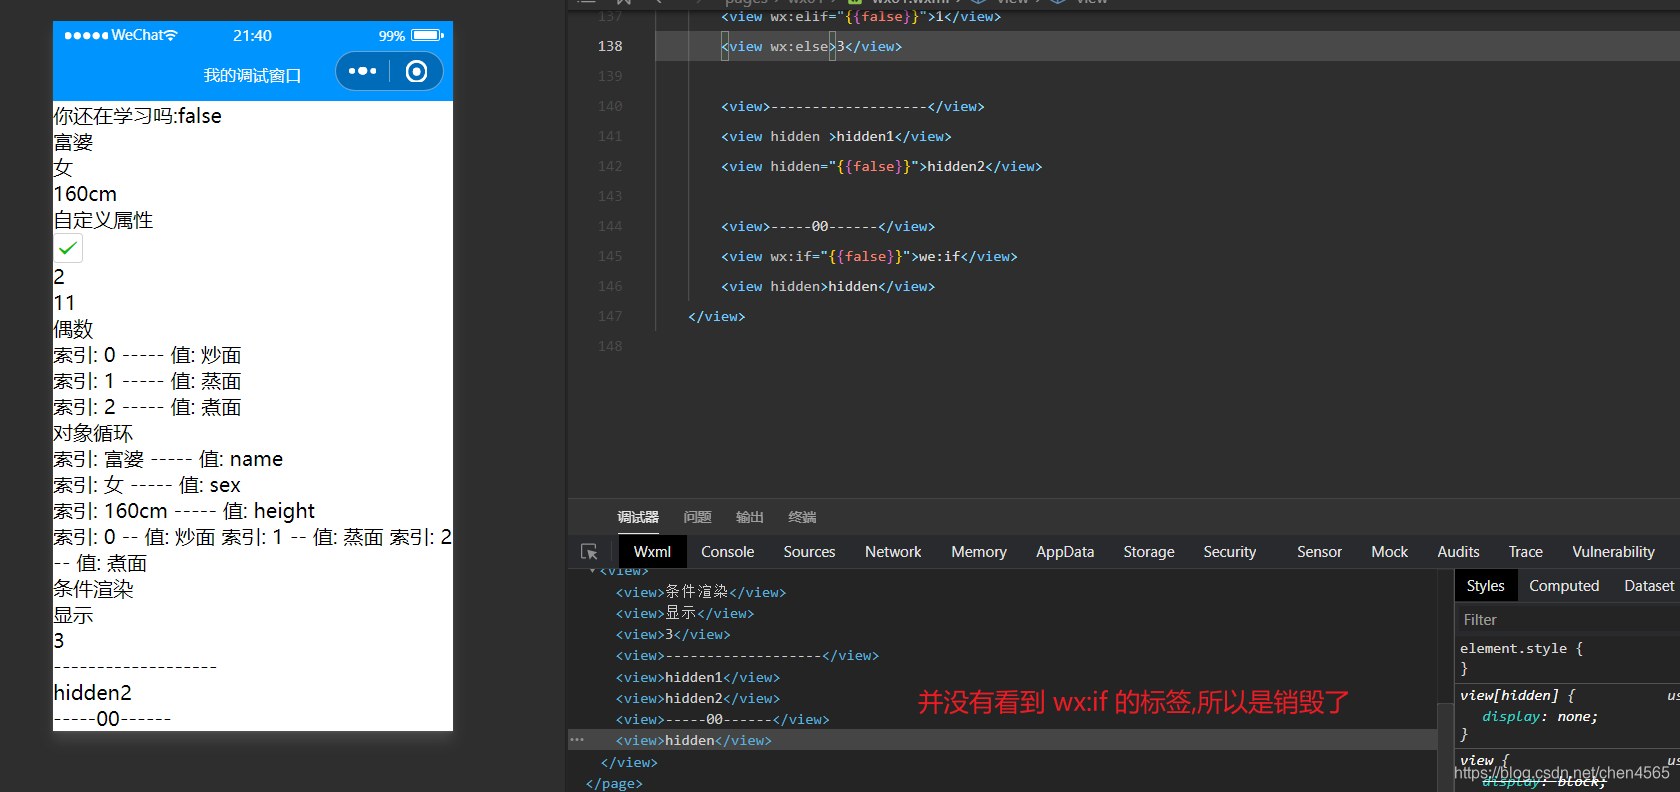This screenshot has width=1680, height=792.
Task: Click the we:if code on line 145
Action: [x=939, y=256]
